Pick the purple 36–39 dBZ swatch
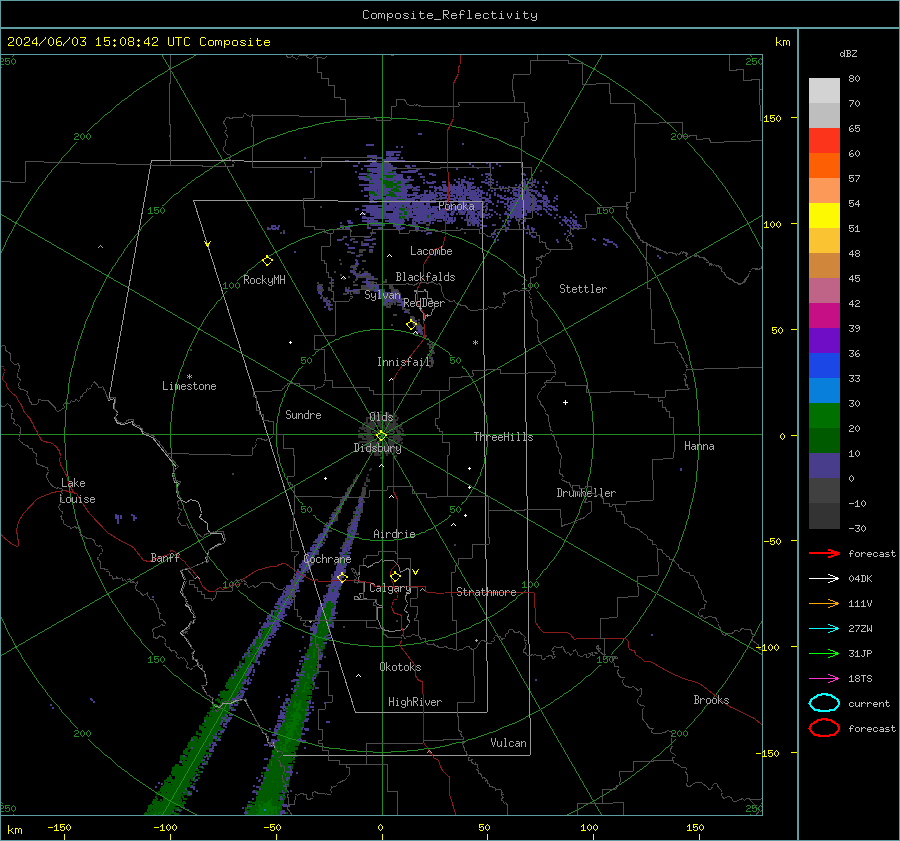This screenshot has width=900, height=841. pyautogui.click(x=824, y=340)
